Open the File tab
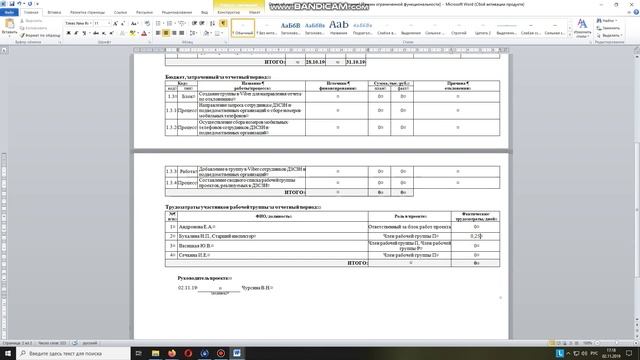This screenshot has width=640, height=360. 9,12
